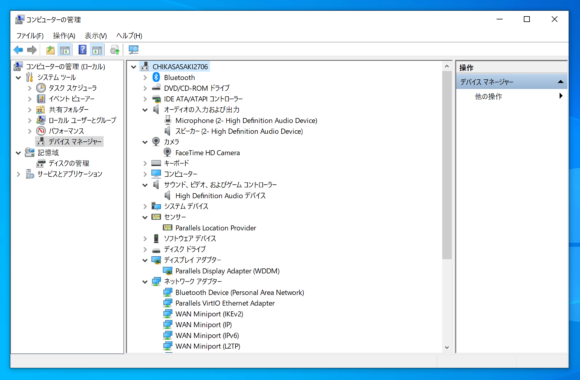Click the DVD/CD-ROM drive icon
Image resolution: width=580 pixels, height=380 pixels.
(156, 88)
